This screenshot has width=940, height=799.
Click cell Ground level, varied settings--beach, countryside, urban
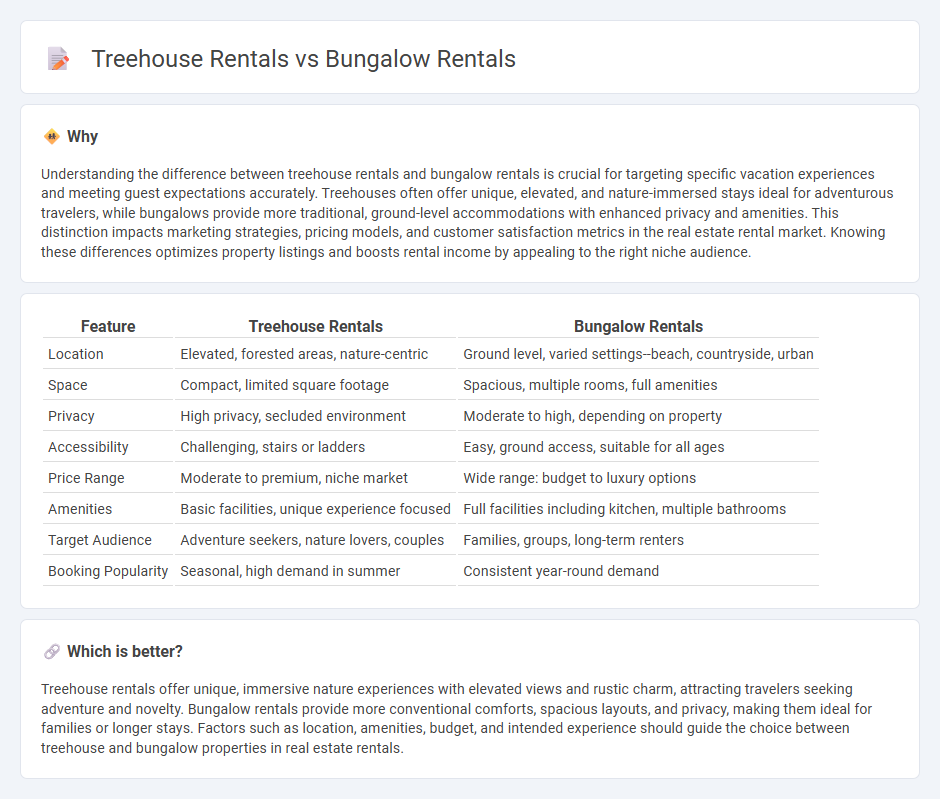(638, 354)
